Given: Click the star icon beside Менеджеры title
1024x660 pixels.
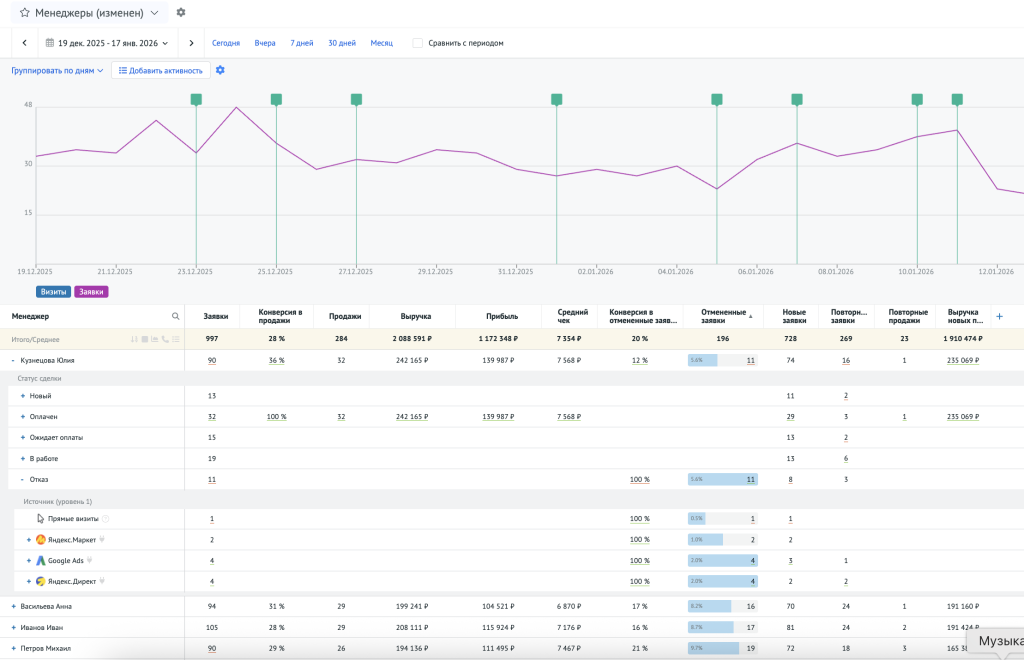Looking at the screenshot, I should 24,13.
